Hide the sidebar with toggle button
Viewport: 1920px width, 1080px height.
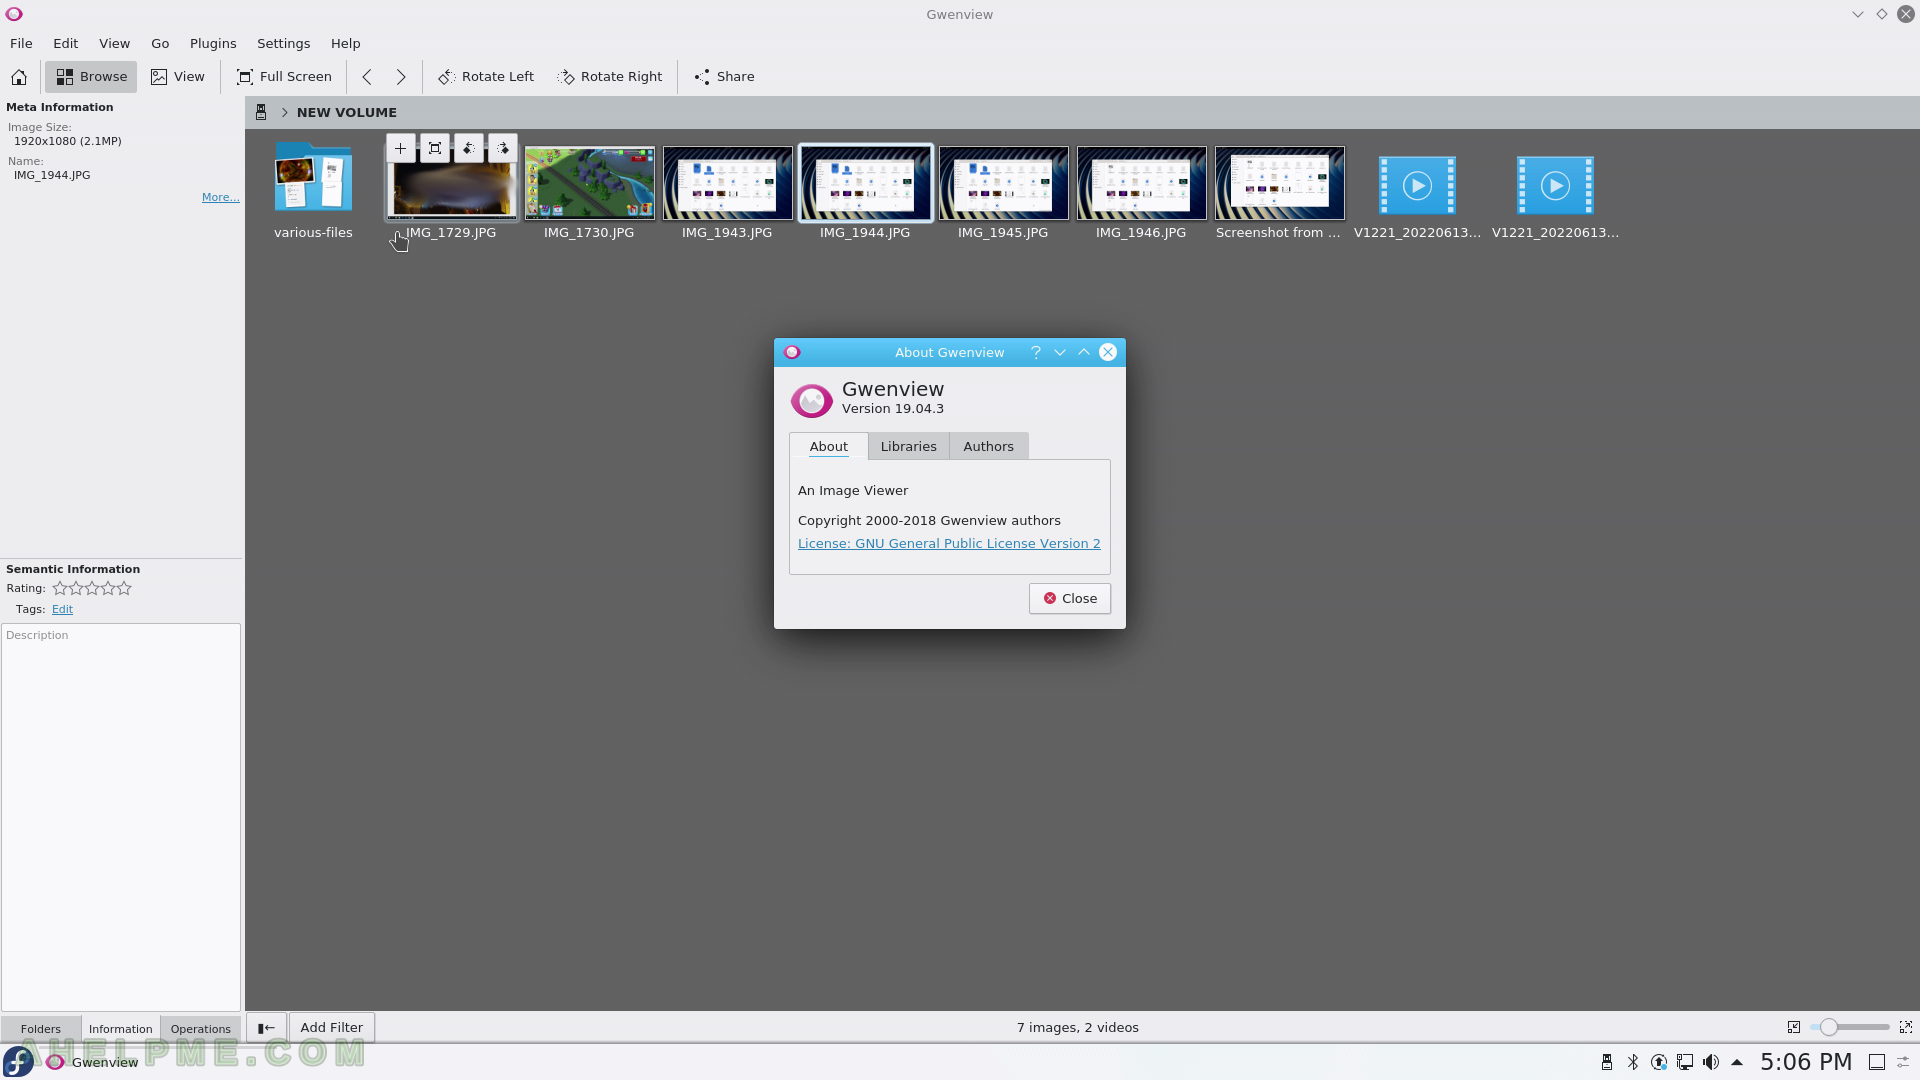(266, 1027)
